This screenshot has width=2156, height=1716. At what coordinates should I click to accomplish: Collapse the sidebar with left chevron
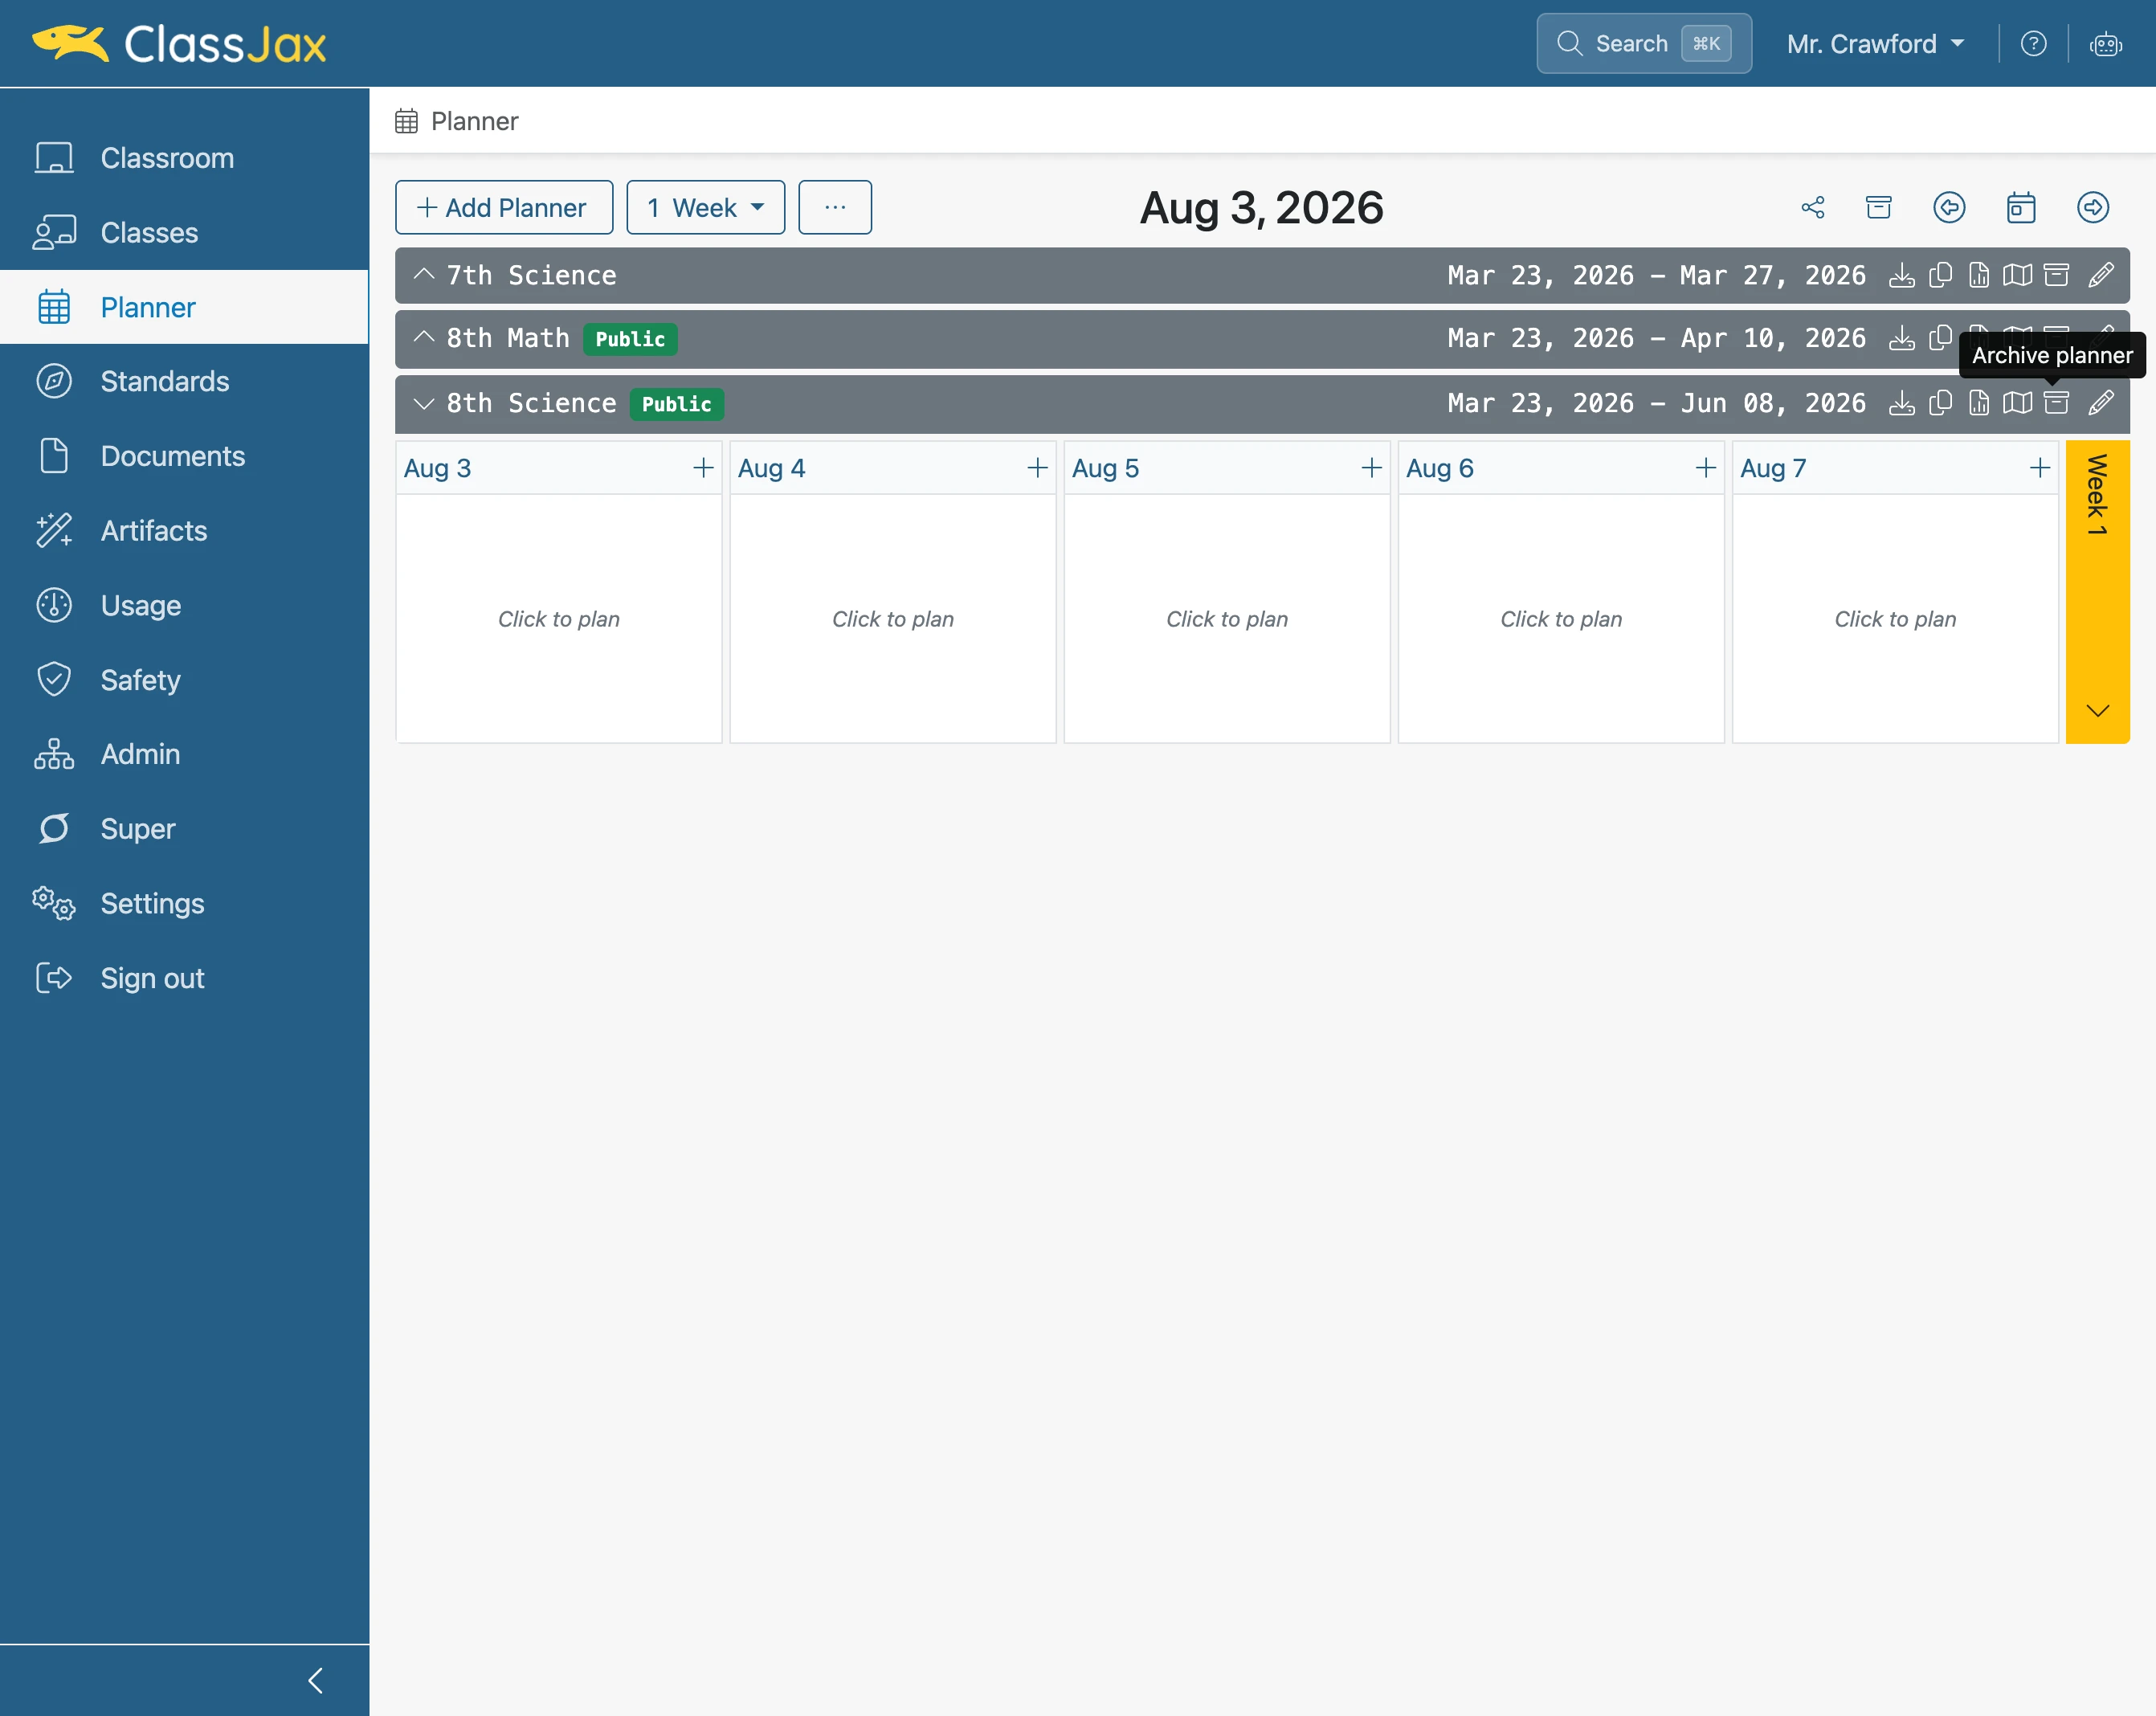(x=316, y=1680)
